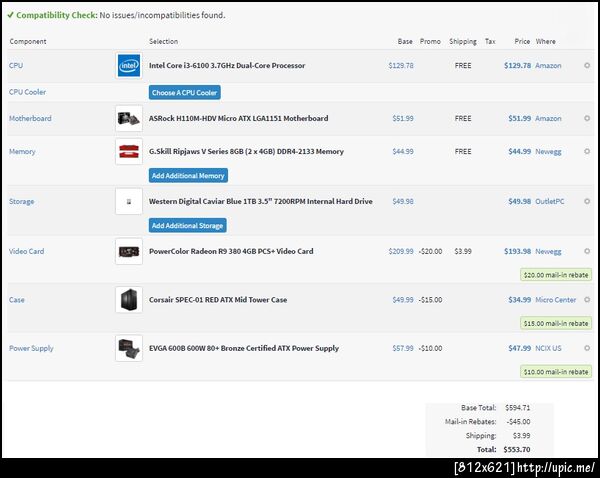Click the $20.00 mail-in rebate badge
600x478 pixels.
[556, 275]
